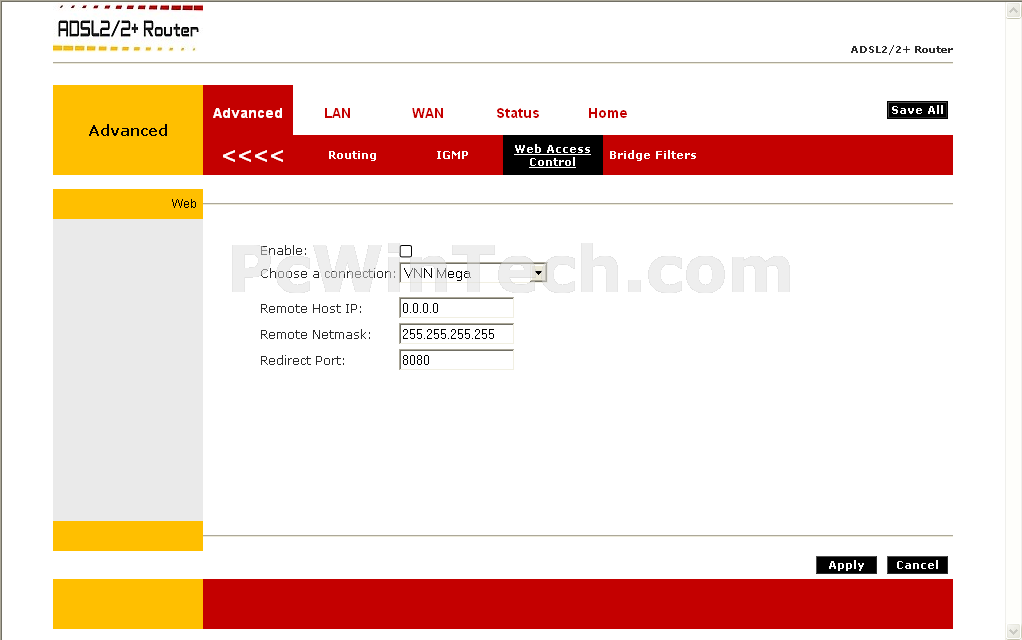Click the Web sidebar label

coord(184,204)
